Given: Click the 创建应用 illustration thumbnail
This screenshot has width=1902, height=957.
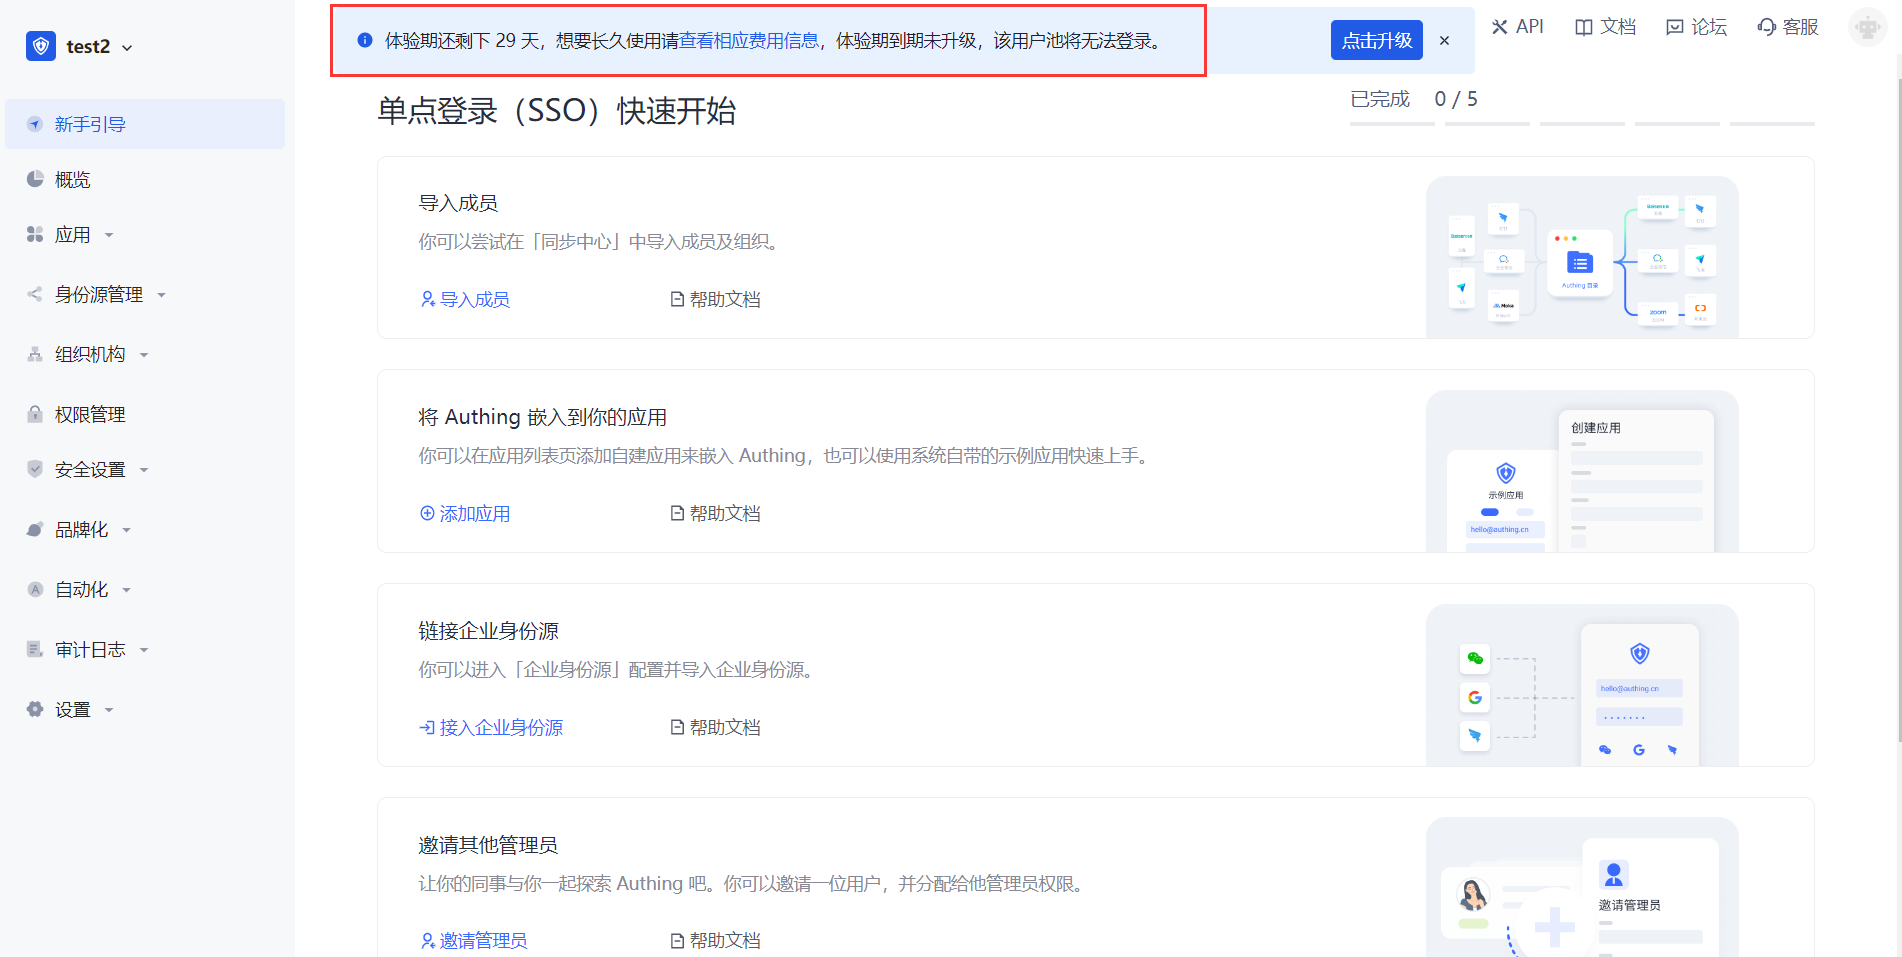Looking at the screenshot, I should click(x=1581, y=471).
